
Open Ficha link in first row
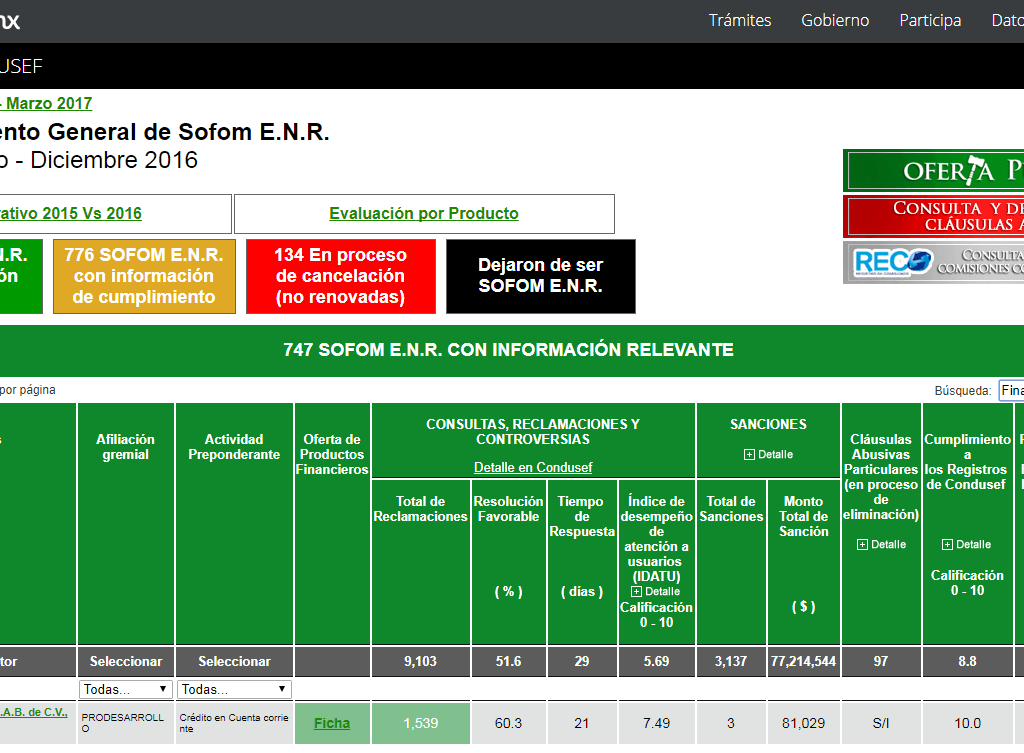pos(332,723)
